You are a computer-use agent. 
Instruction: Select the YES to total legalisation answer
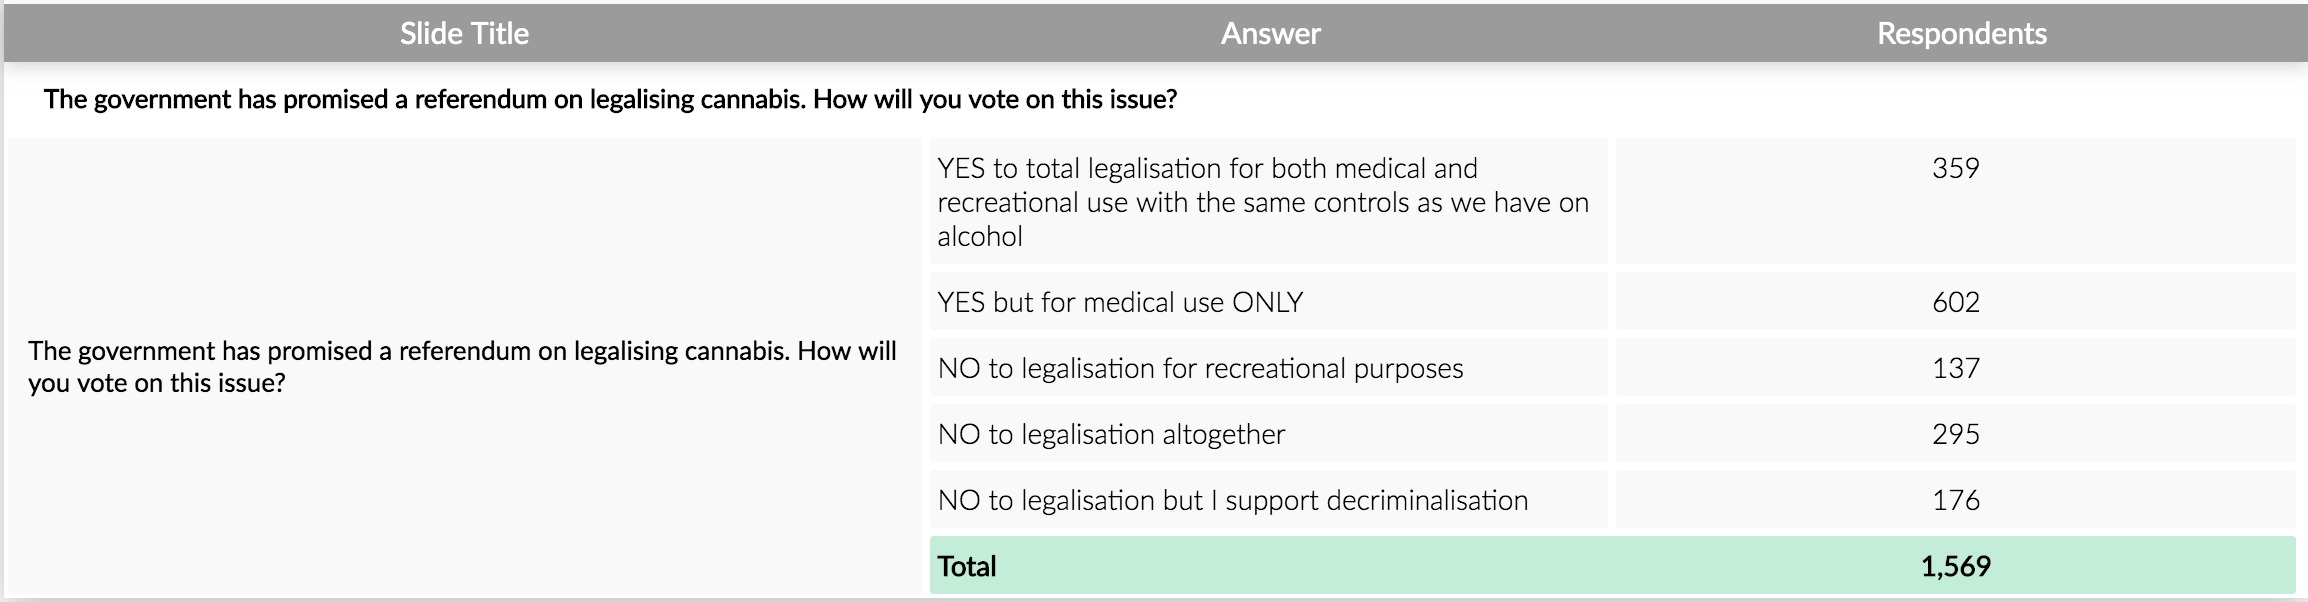pos(1262,202)
